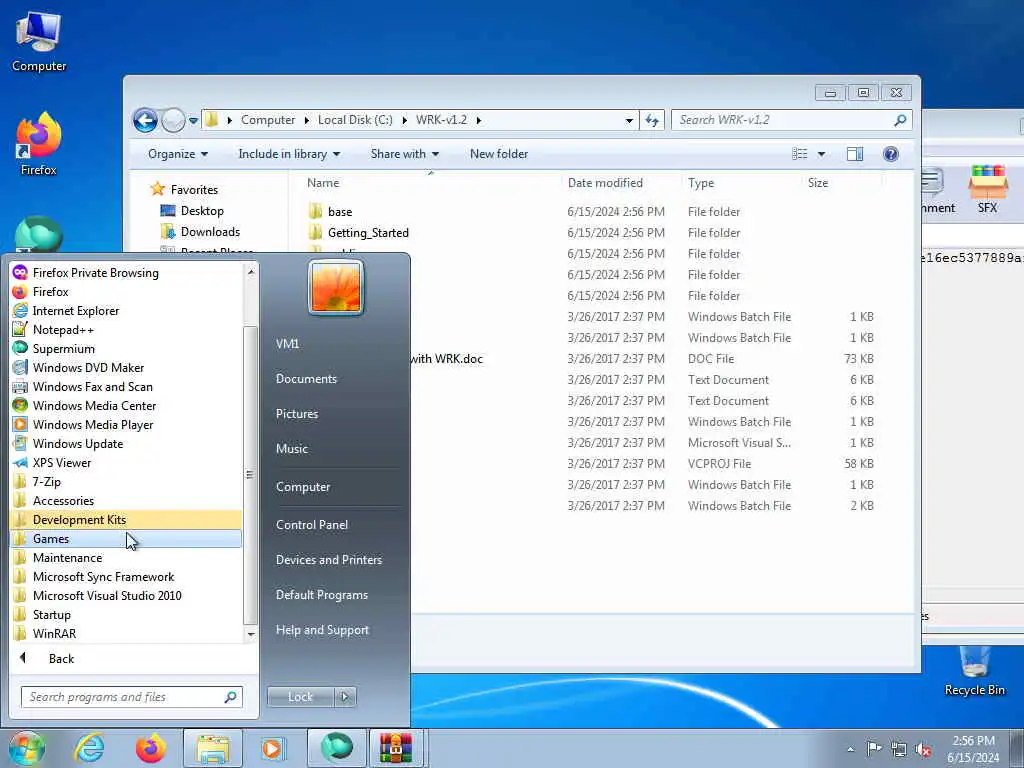Launch Supermium from the programs list
The width and height of the screenshot is (1024, 768).
(63, 349)
